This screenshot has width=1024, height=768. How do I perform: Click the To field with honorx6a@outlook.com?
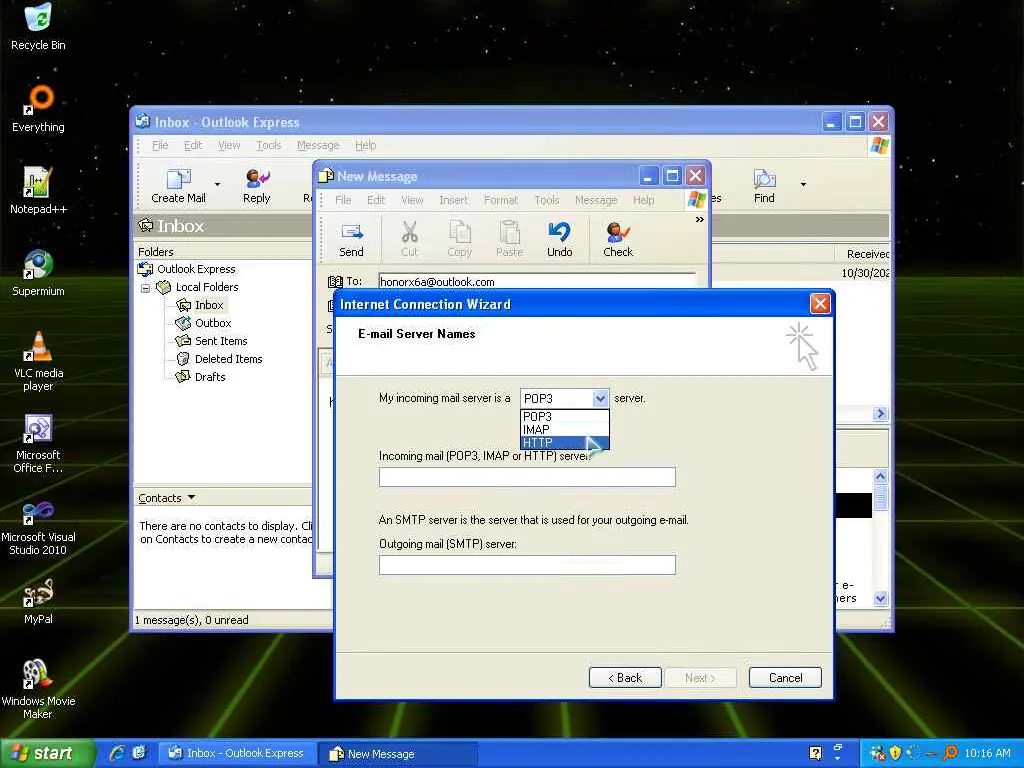537,281
